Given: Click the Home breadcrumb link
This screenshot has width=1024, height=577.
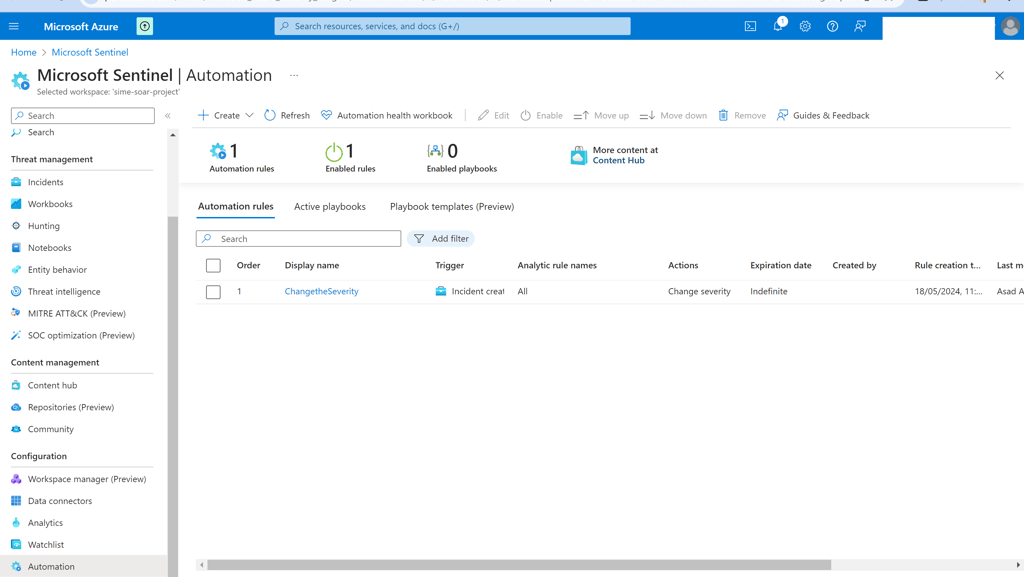Looking at the screenshot, I should pyautogui.click(x=24, y=52).
